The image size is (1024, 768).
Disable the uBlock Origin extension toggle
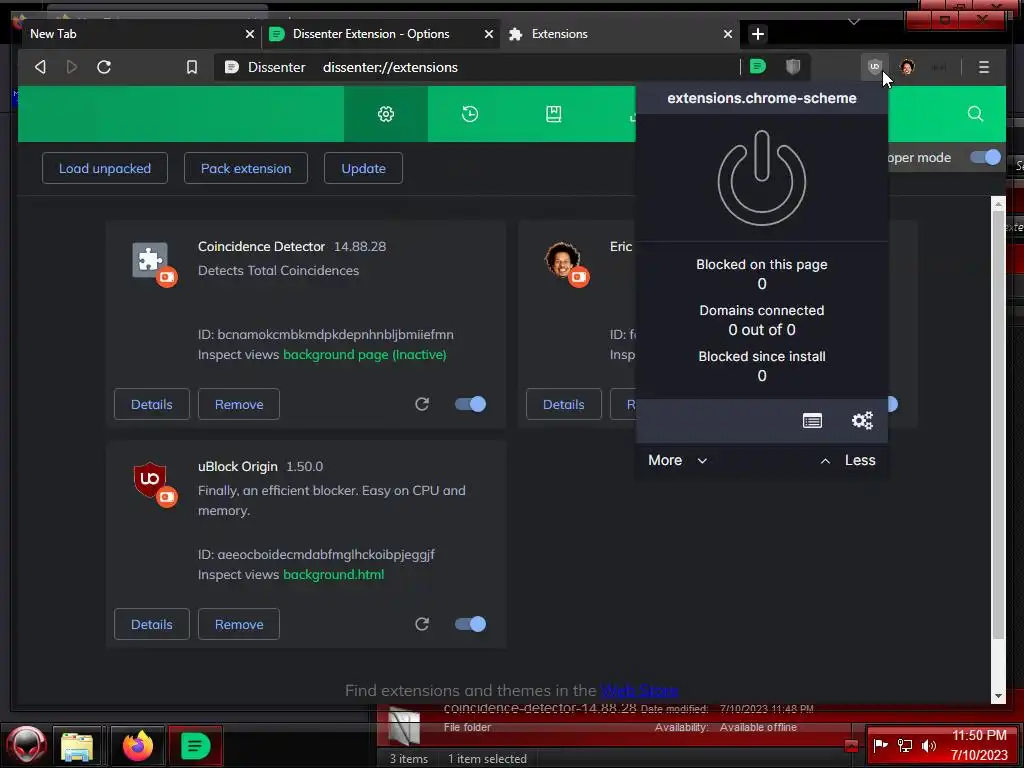[x=470, y=624]
